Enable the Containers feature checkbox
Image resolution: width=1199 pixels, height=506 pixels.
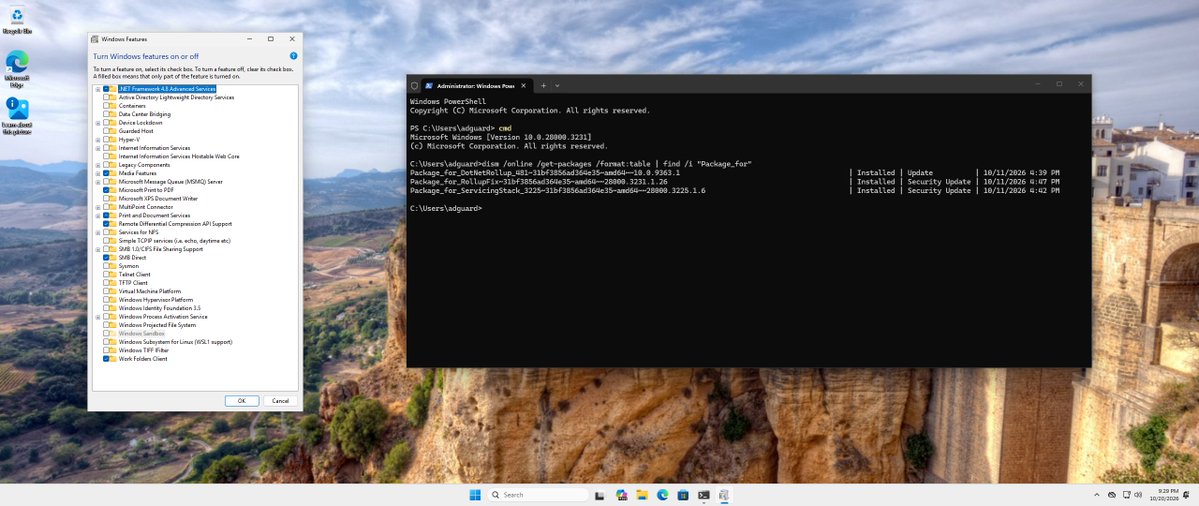click(106, 105)
